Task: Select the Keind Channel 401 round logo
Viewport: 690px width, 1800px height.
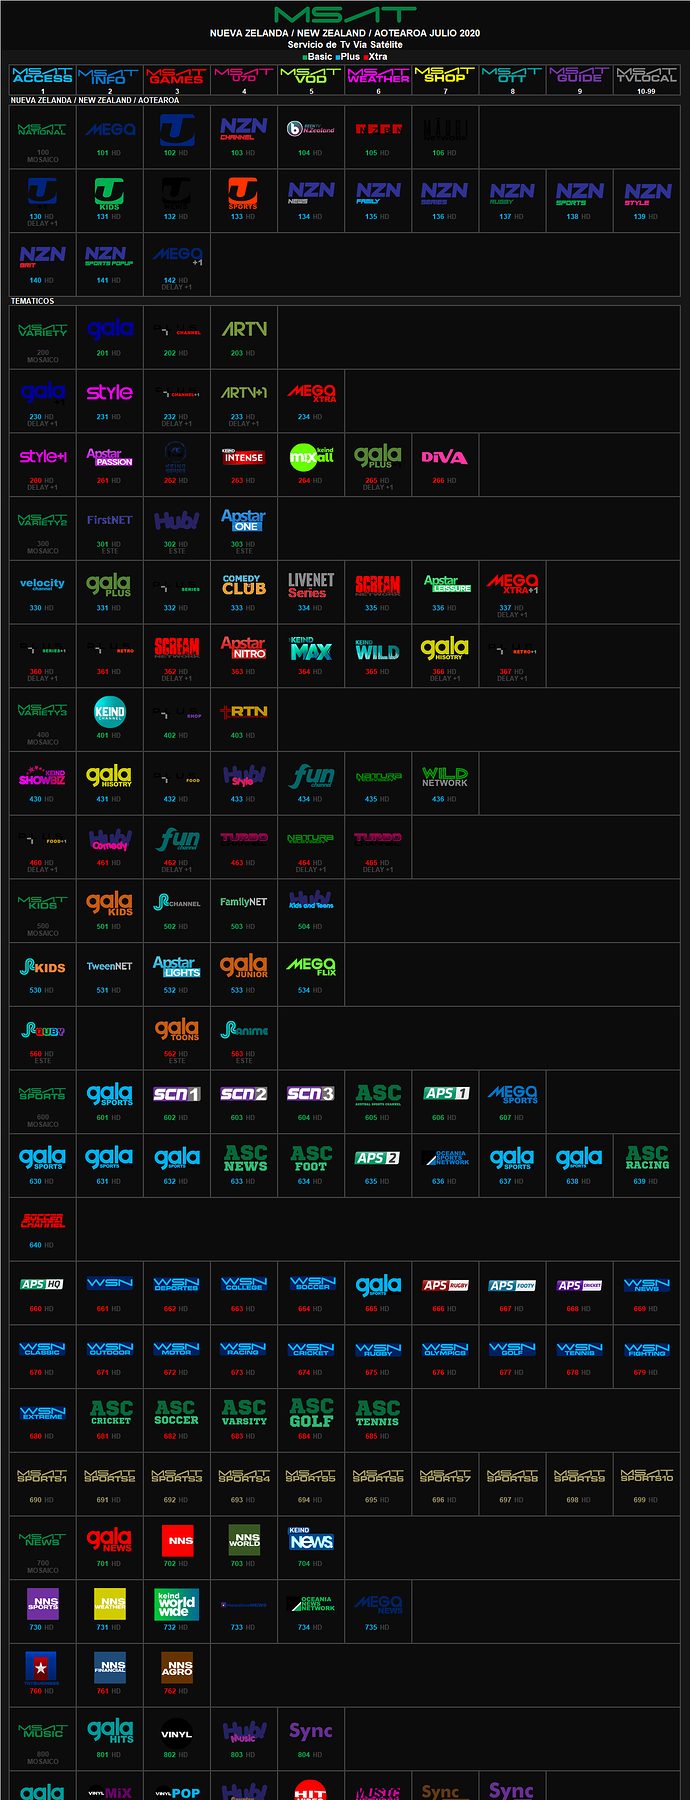Action: 110,712
